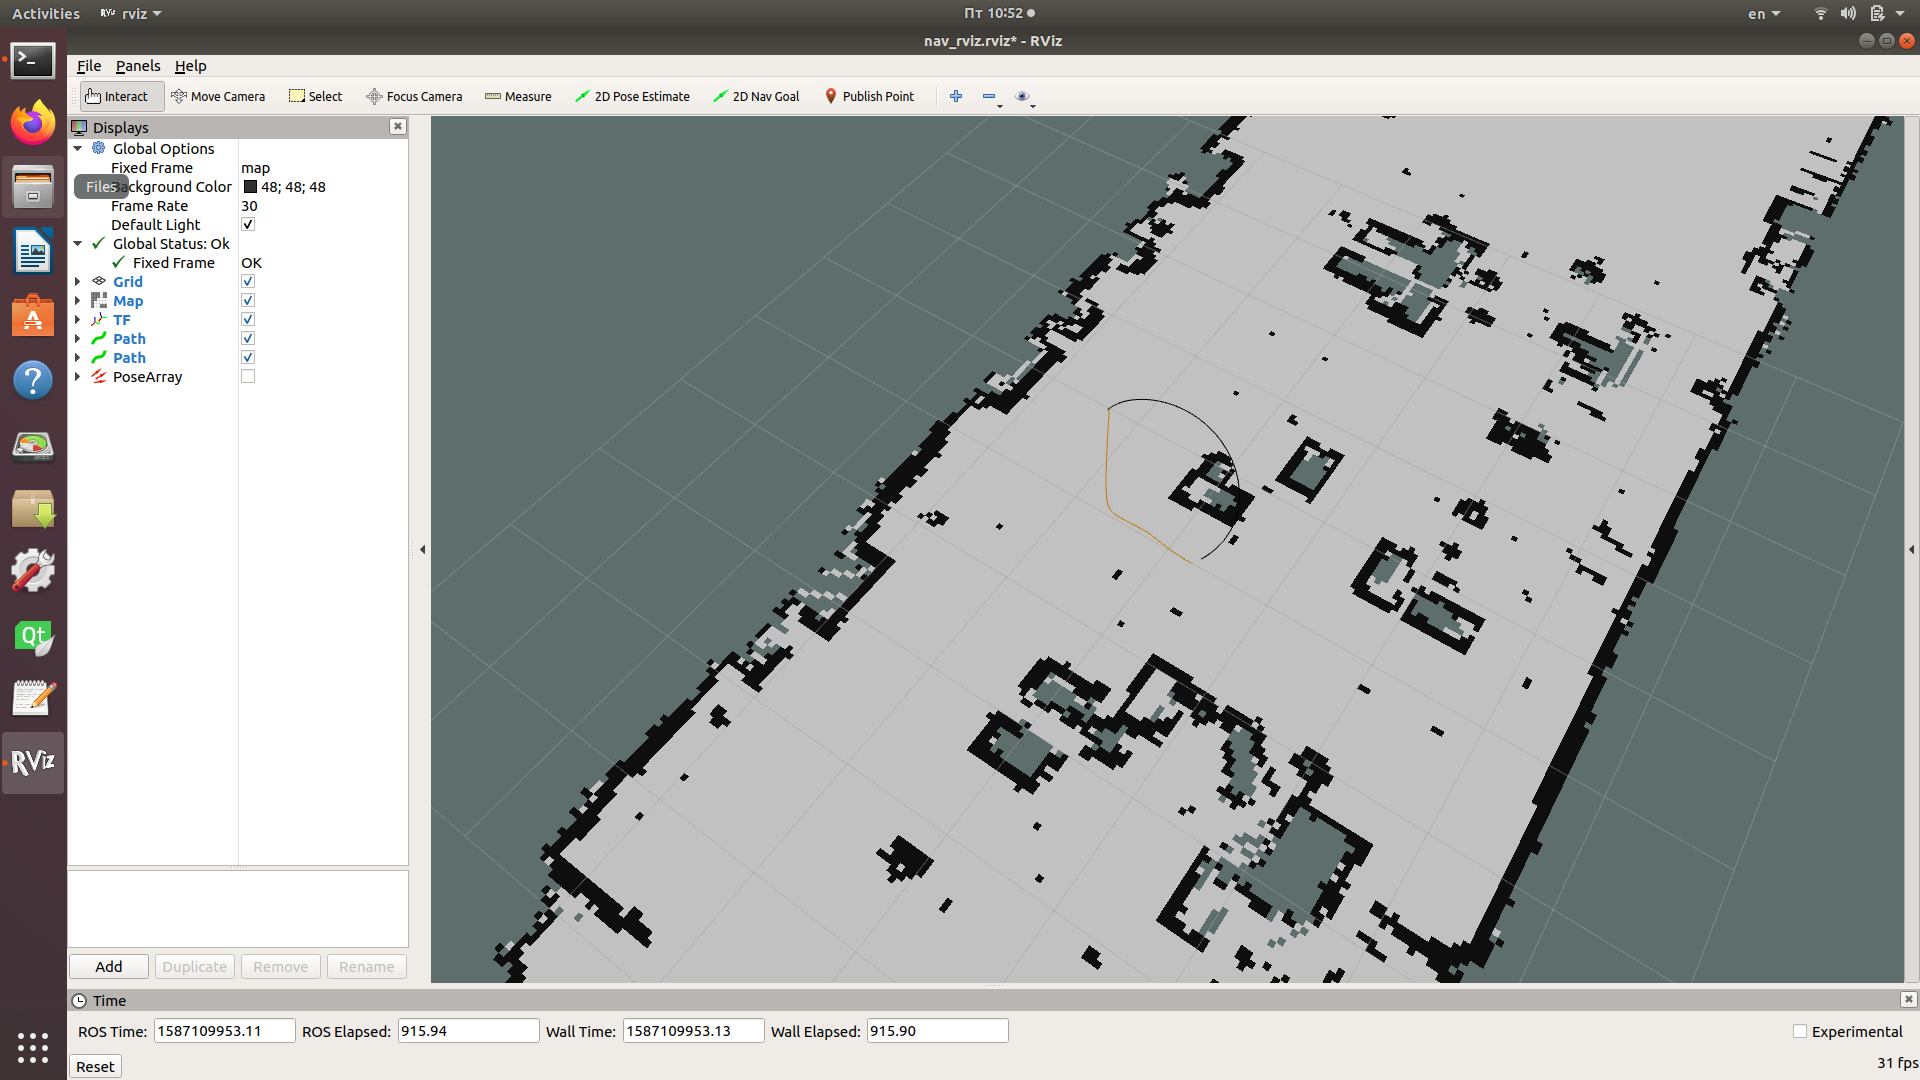
Task: Expand the Grid display item
Action: pyautogui.click(x=78, y=281)
